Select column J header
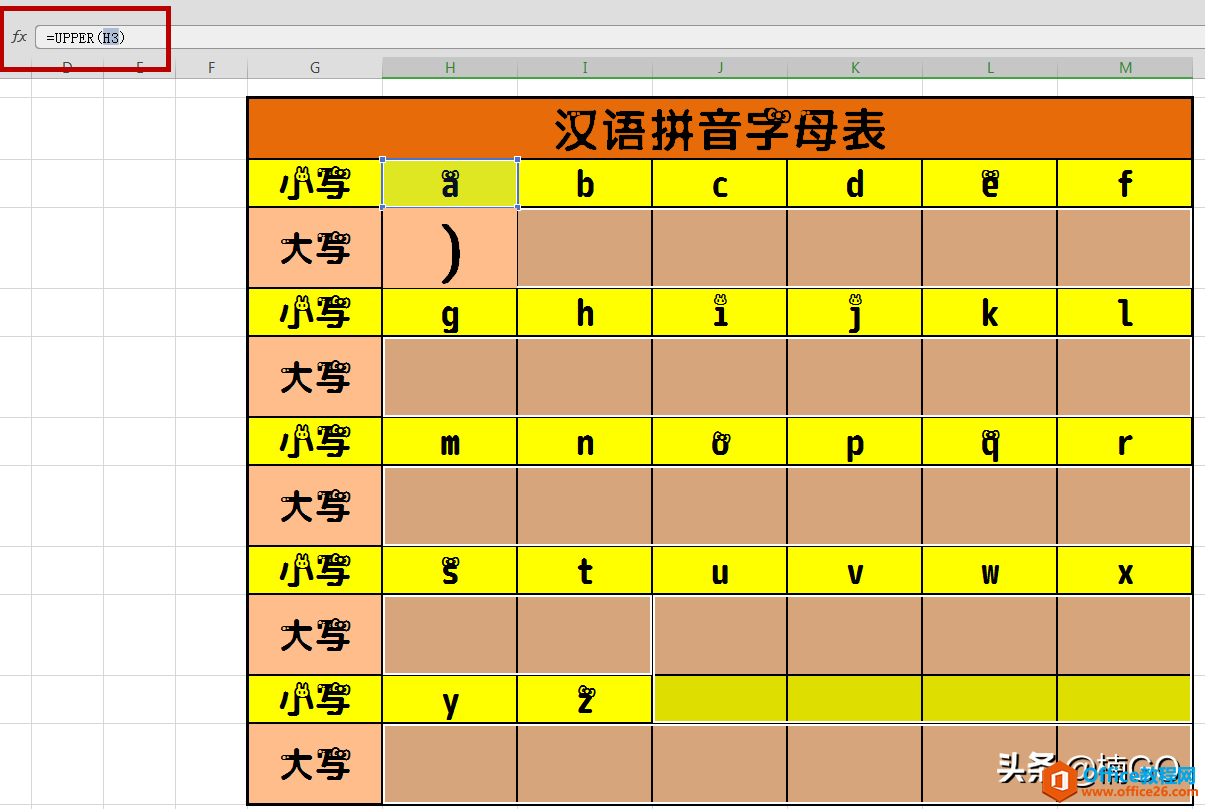1205x809 pixels. click(720, 67)
